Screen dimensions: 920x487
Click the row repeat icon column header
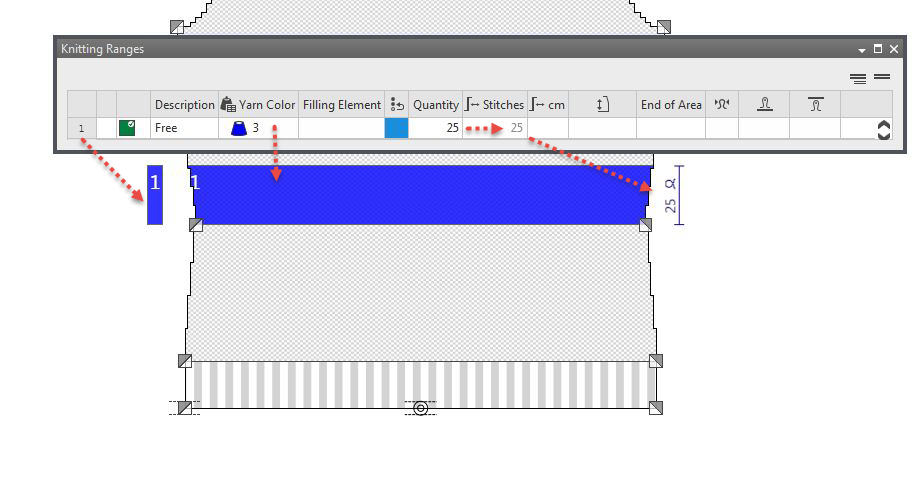(396, 104)
